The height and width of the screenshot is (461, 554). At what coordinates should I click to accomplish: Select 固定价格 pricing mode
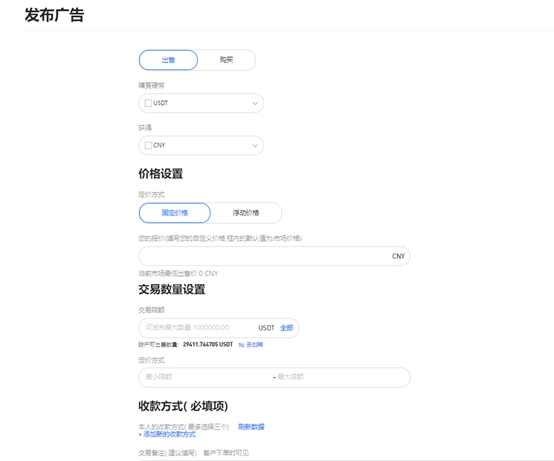175,213
